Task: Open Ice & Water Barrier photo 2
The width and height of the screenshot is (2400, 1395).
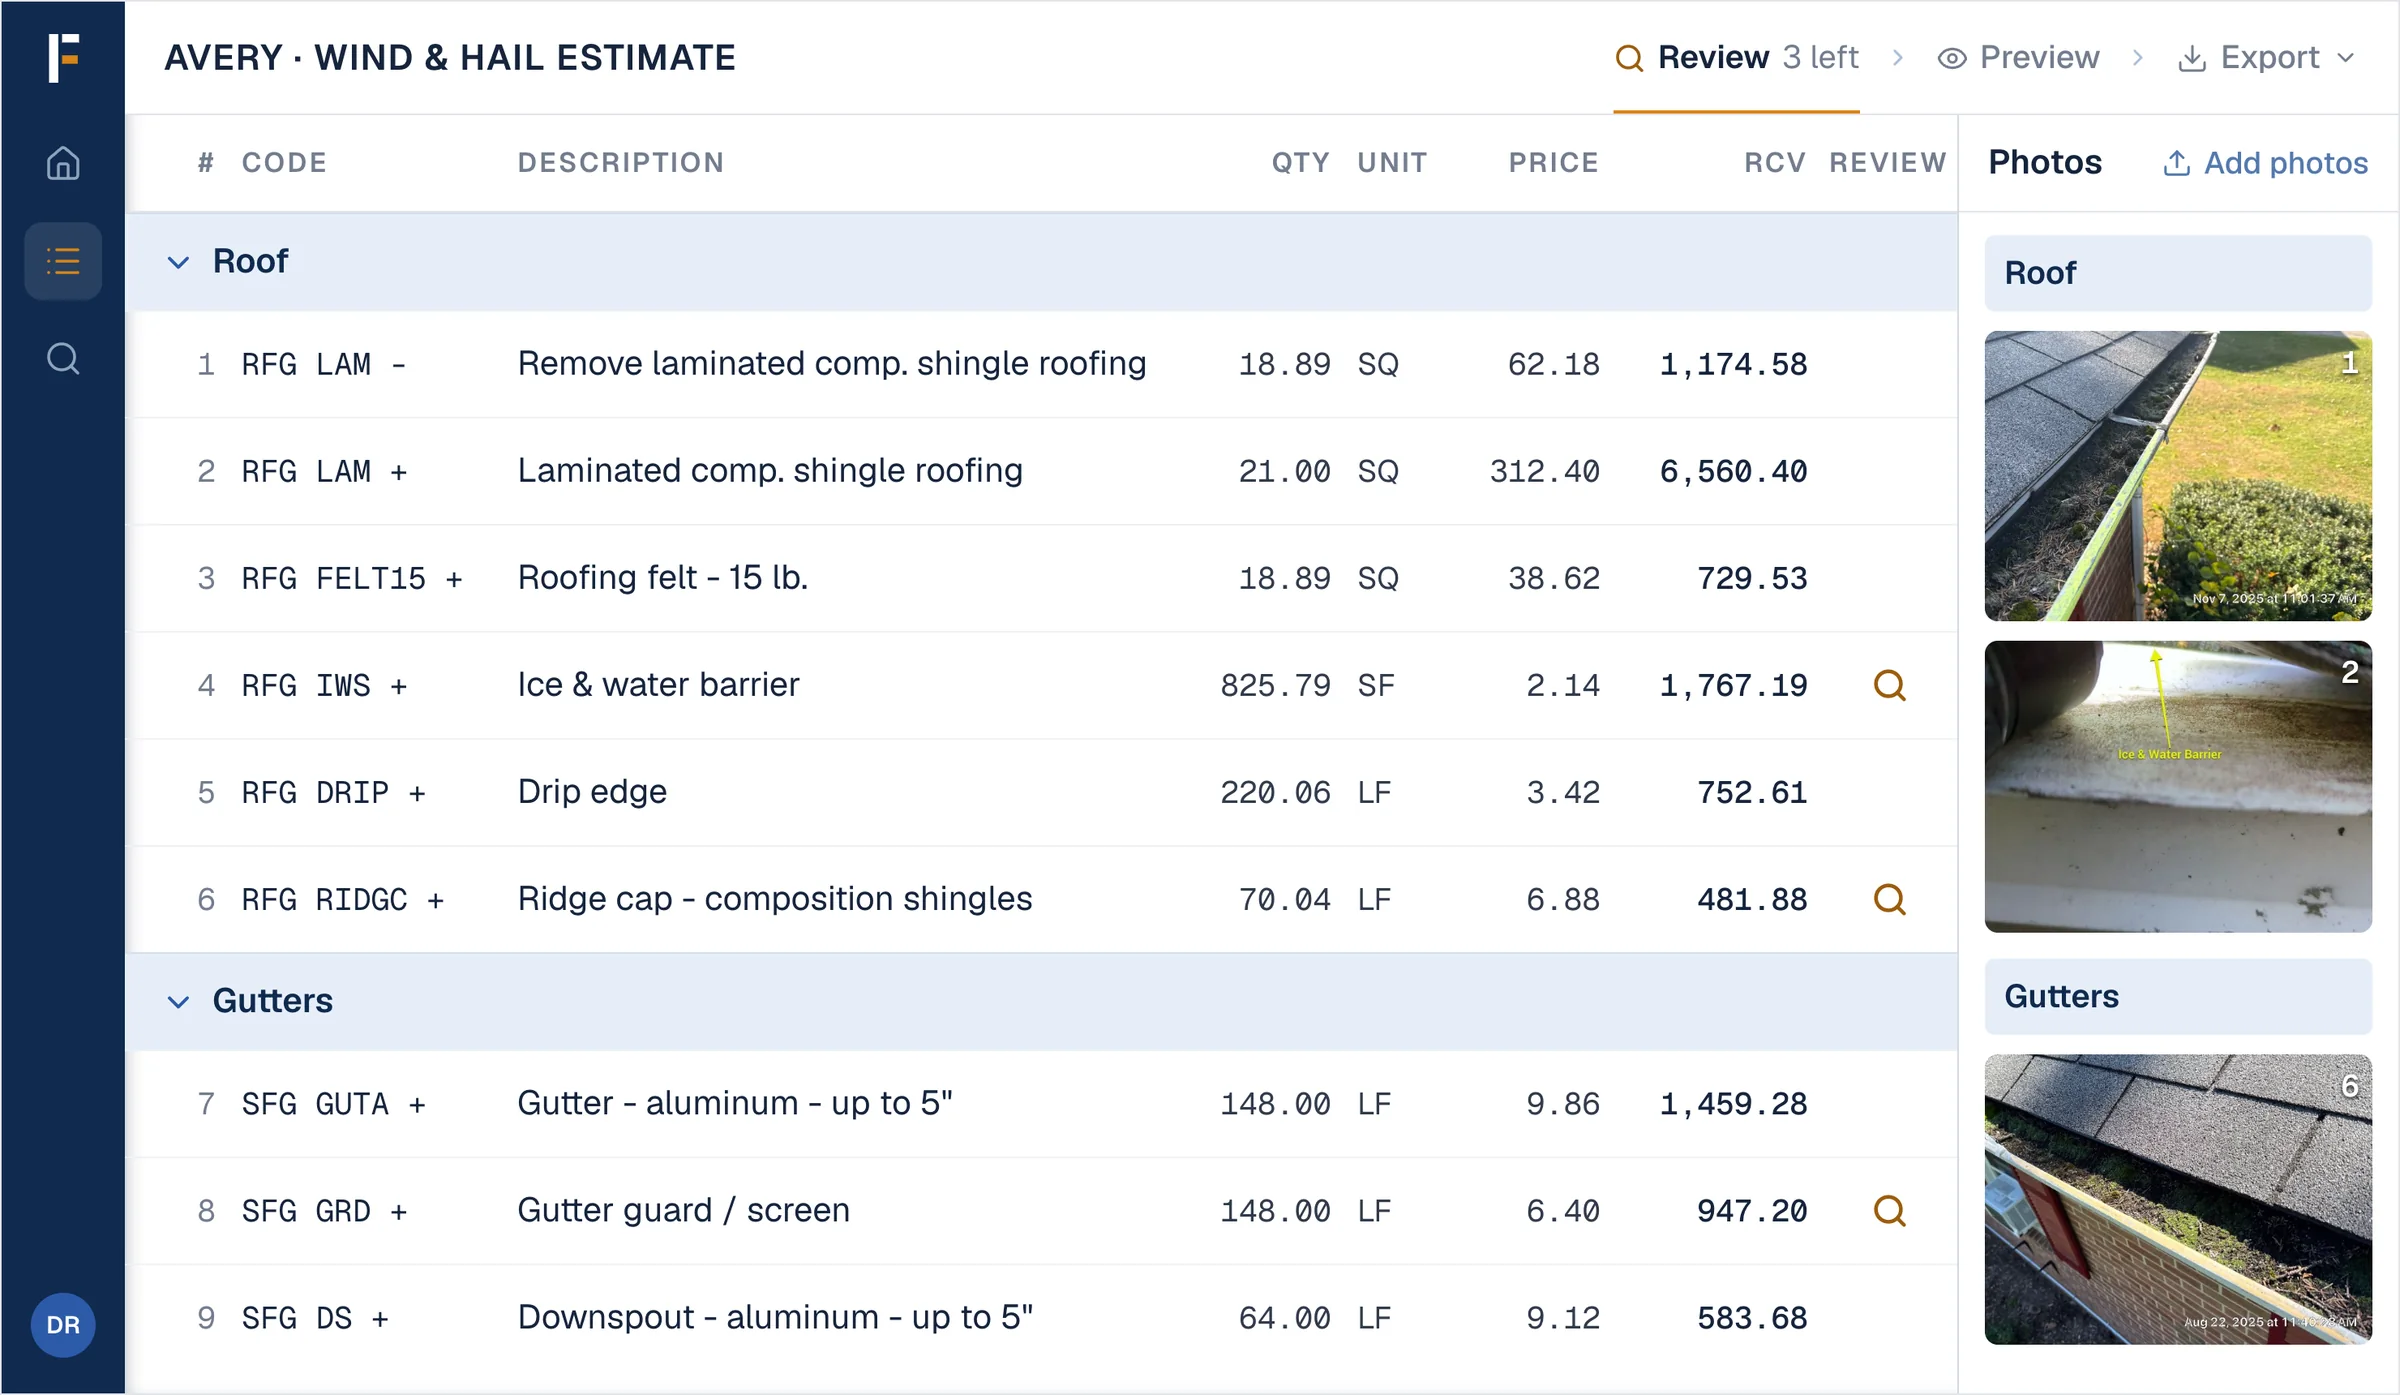Action: click(x=2178, y=787)
